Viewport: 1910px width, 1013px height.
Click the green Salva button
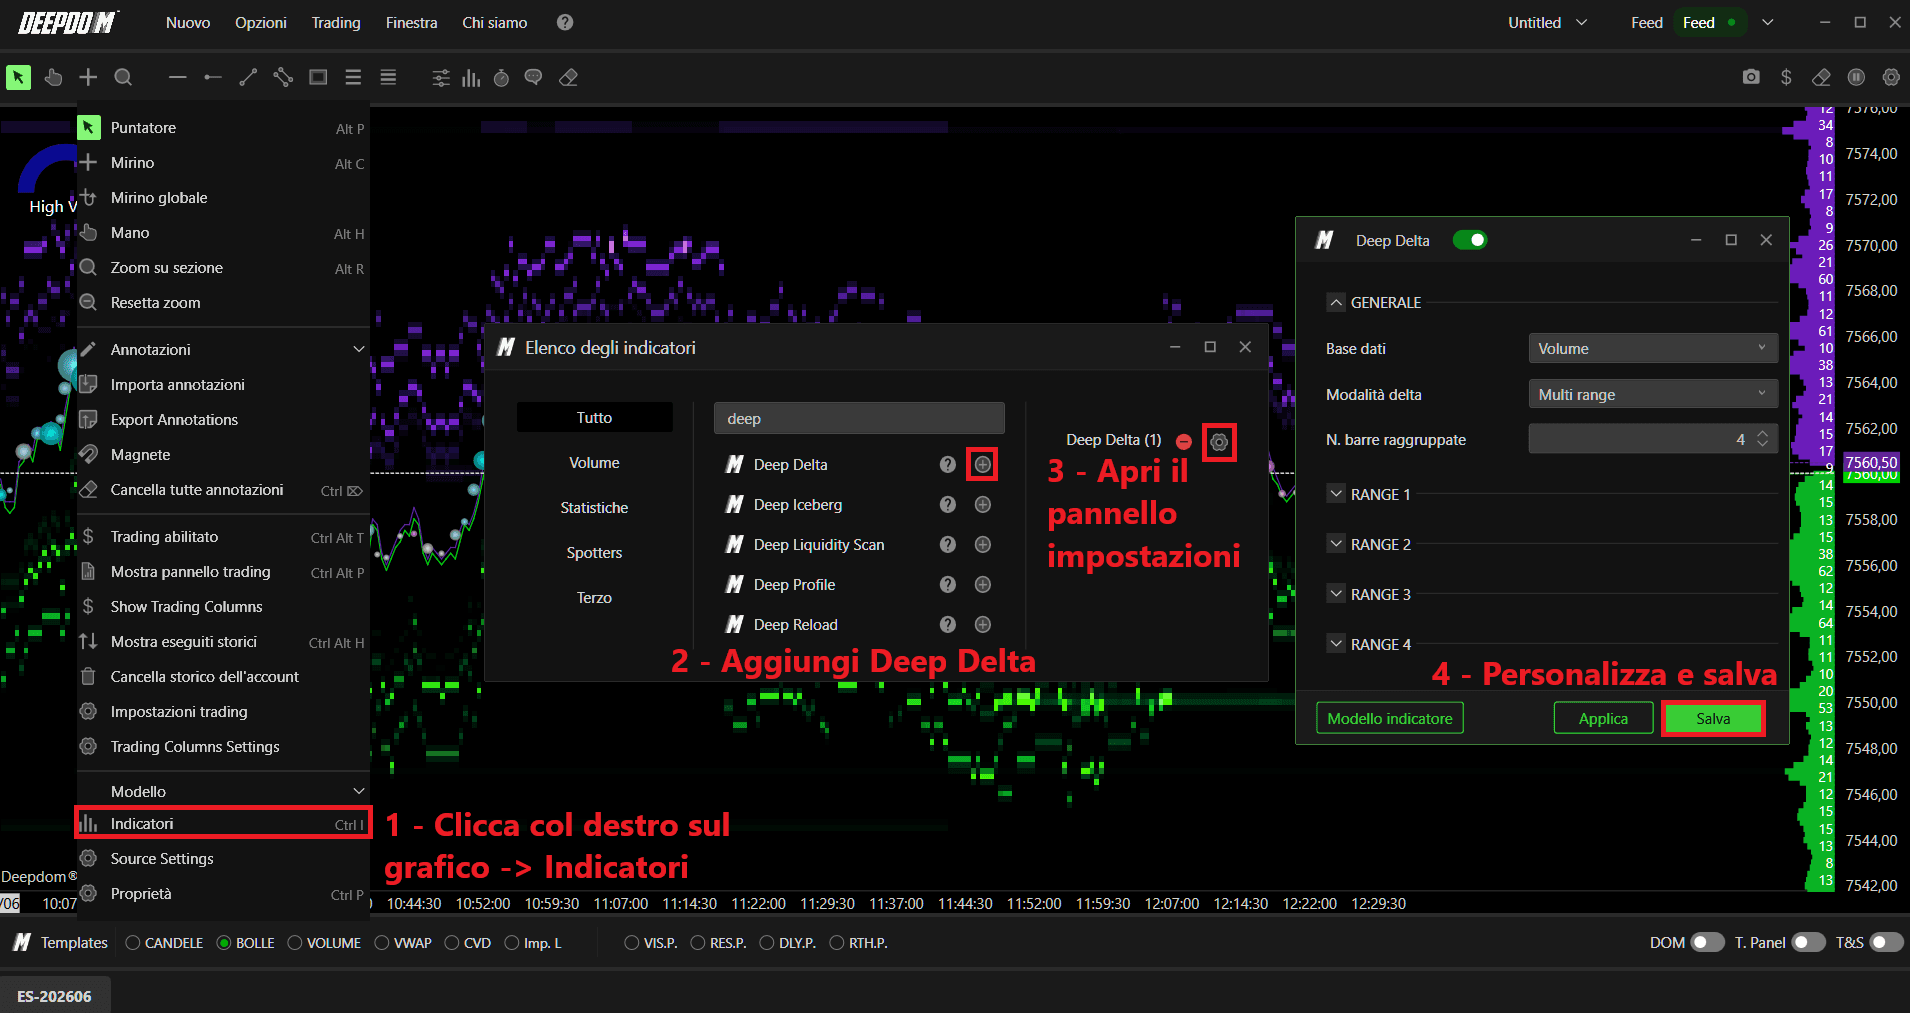[1713, 718]
